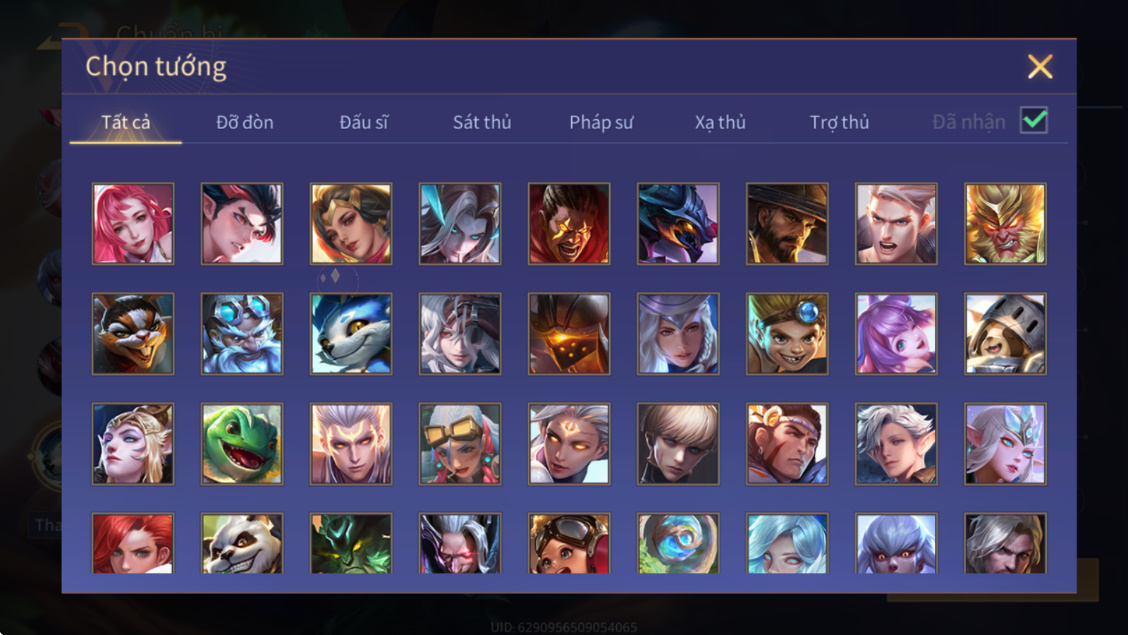
Task: Filter heroes by Xạ thủ
Action: point(720,122)
